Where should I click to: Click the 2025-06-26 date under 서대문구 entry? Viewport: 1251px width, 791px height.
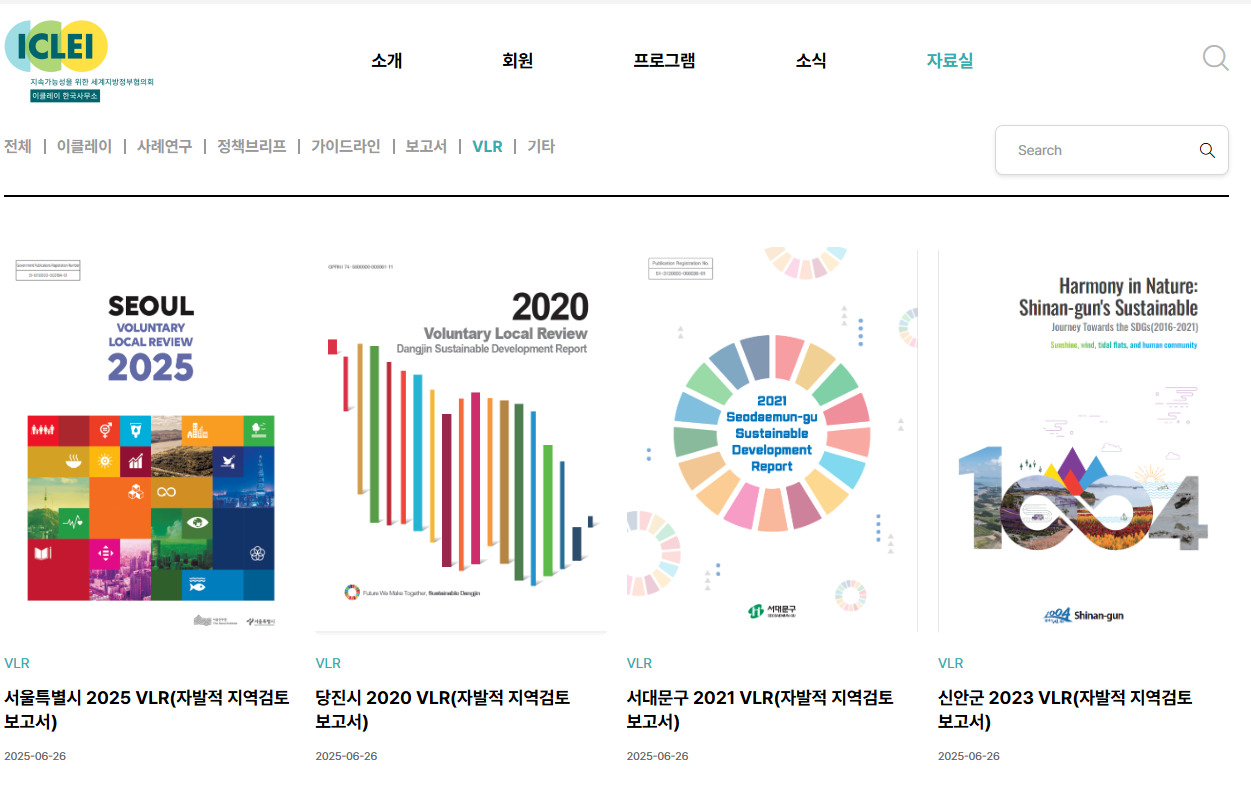point(658,756)
